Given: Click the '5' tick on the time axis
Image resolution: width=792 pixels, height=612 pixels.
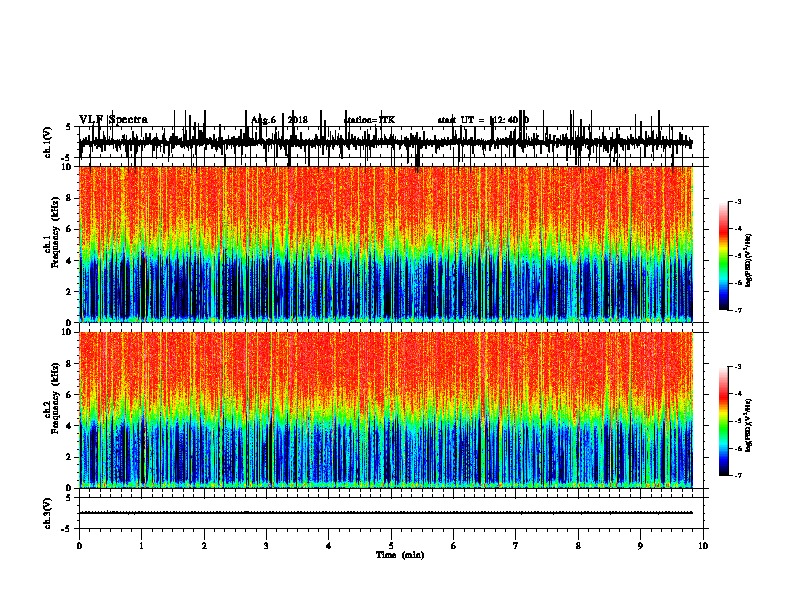Looking at the screenshot, I should tap(391, 545).
